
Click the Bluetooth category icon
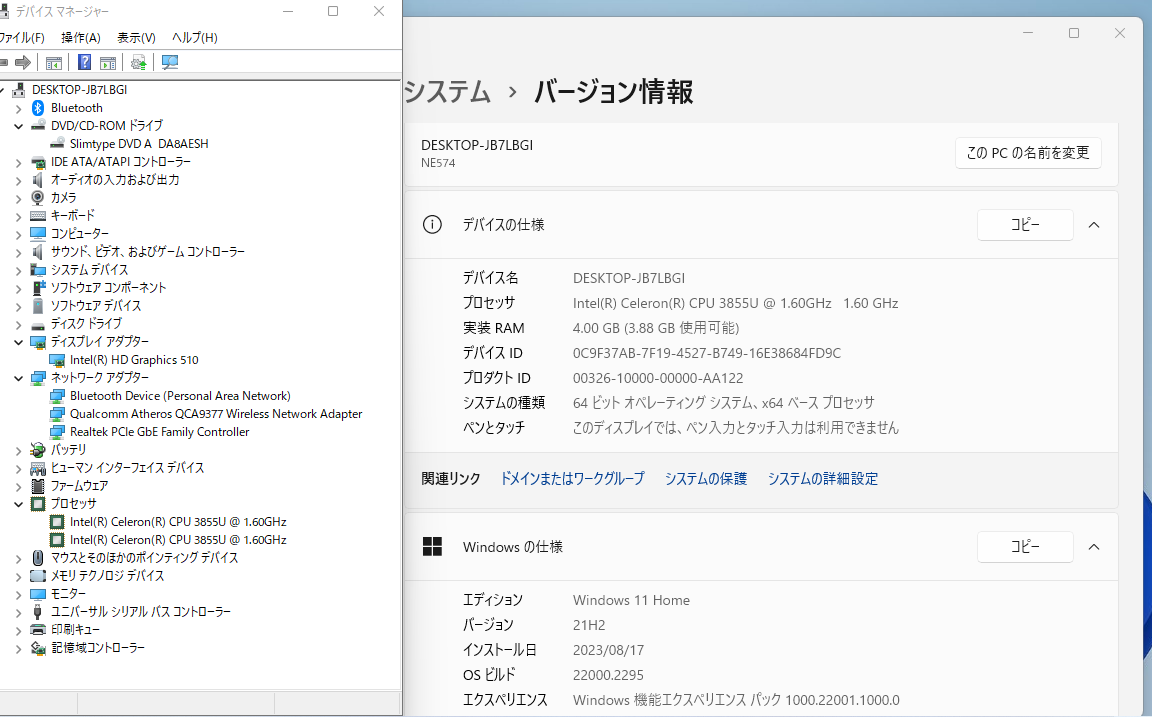tap(38, 108)
